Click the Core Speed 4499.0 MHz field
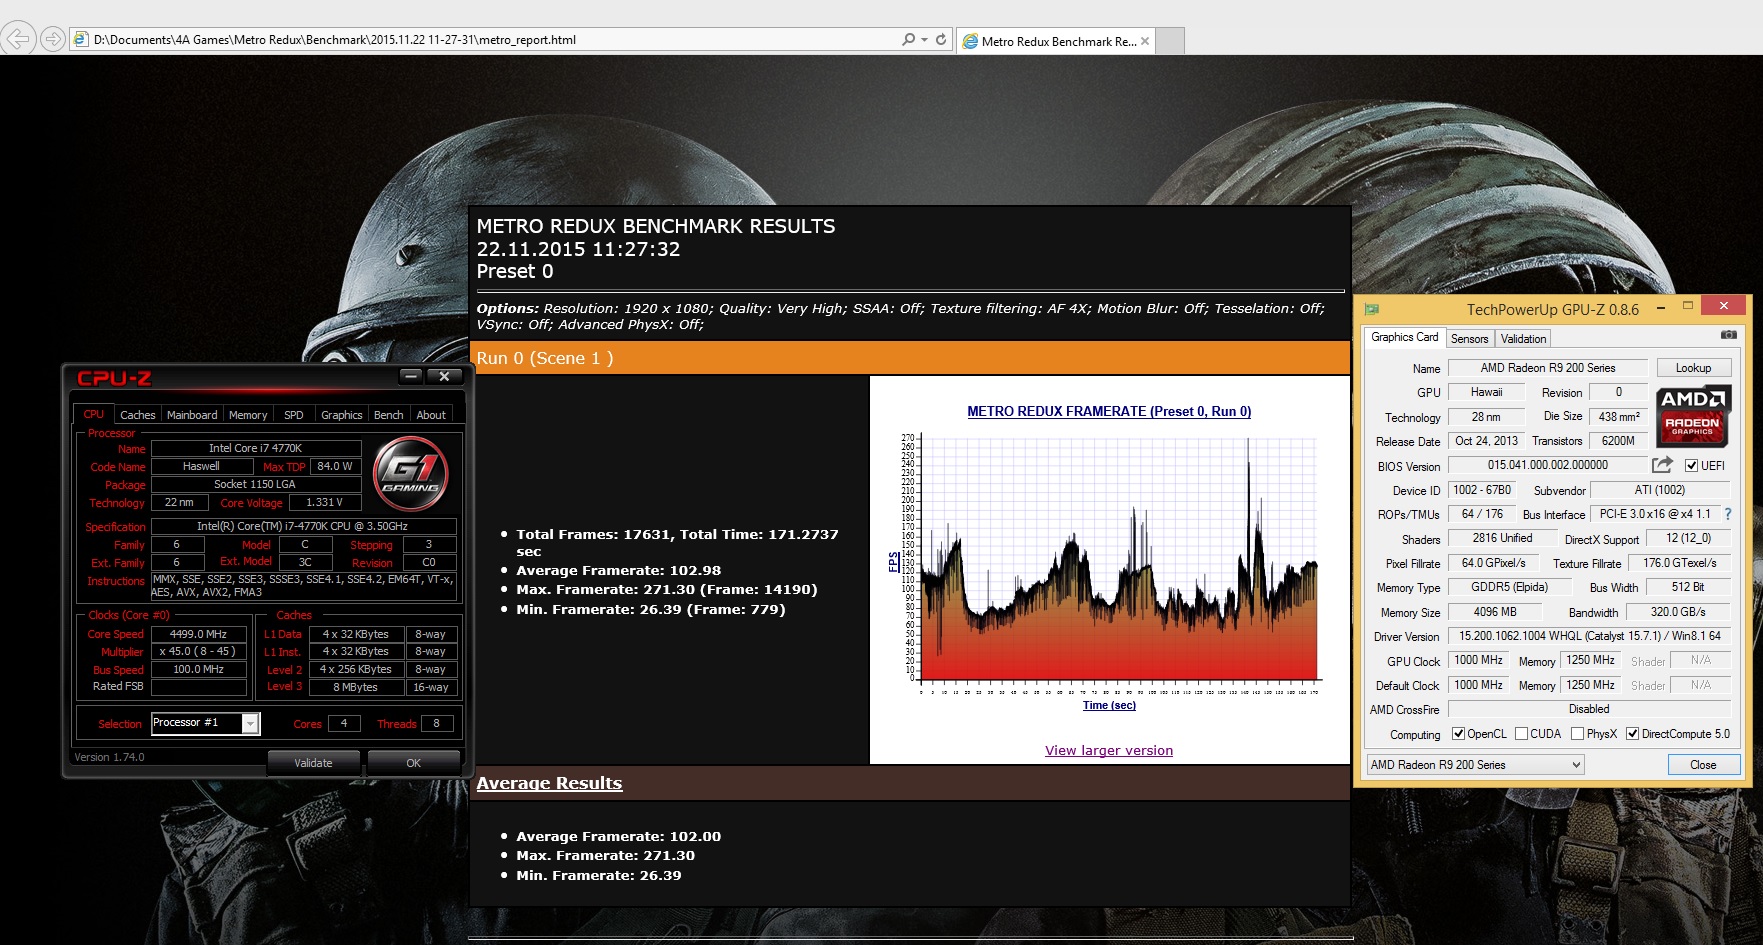Image resolution: width=1763 pixels, height=945 pixels. click(x=198, y=634)
